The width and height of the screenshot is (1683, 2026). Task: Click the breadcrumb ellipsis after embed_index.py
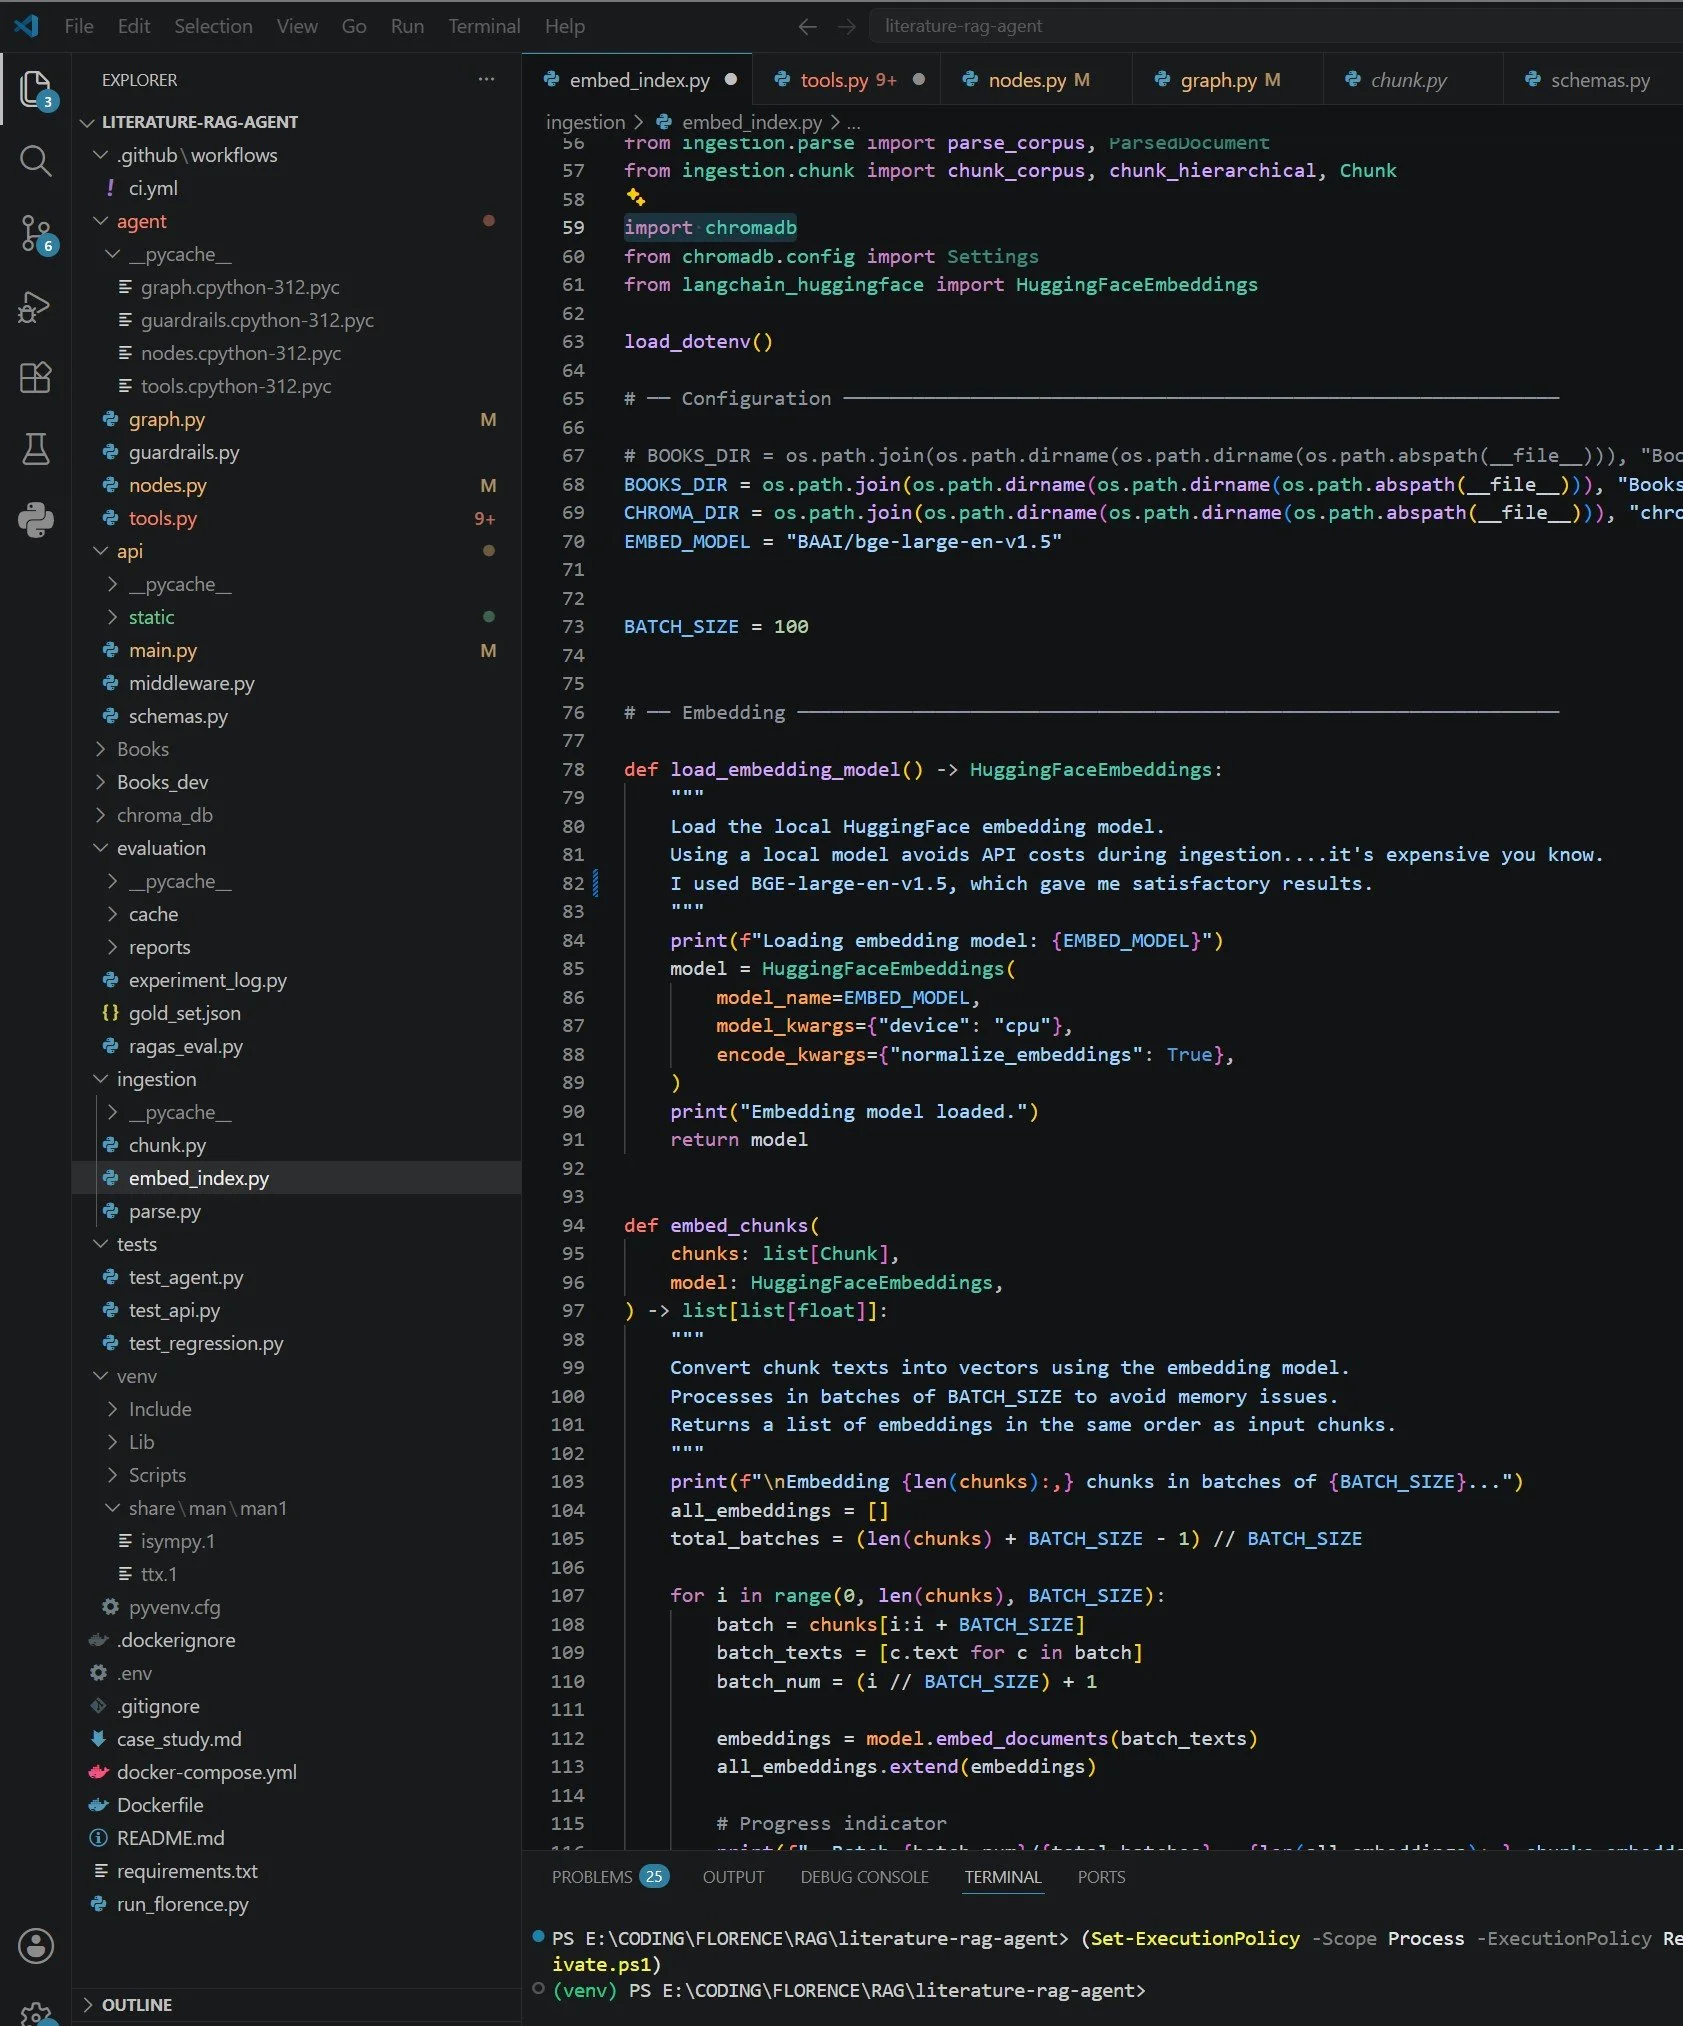(853, 122)
